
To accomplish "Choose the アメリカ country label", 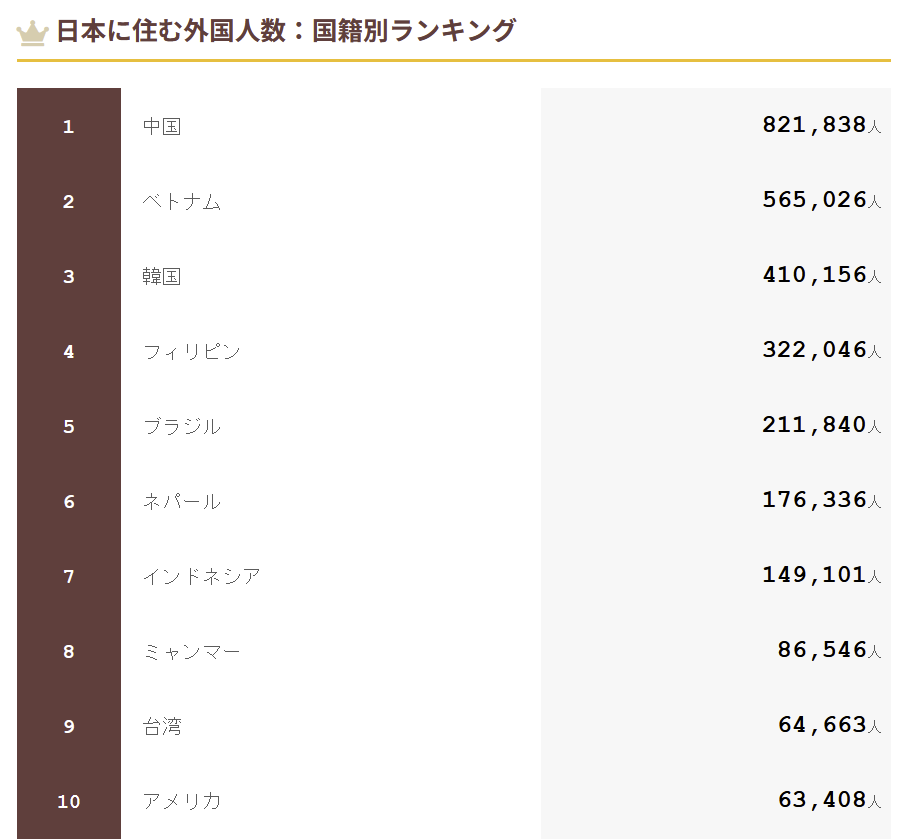I will [182, 801].
